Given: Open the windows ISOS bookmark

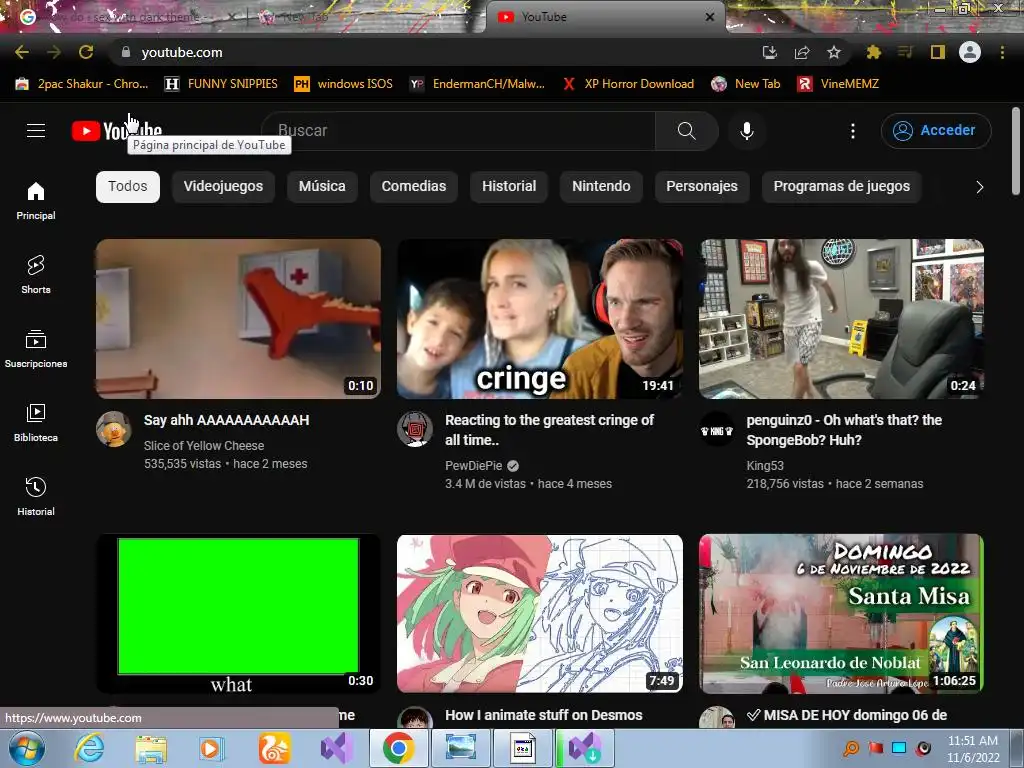Looking at the screenshot, I should point(344,84).
